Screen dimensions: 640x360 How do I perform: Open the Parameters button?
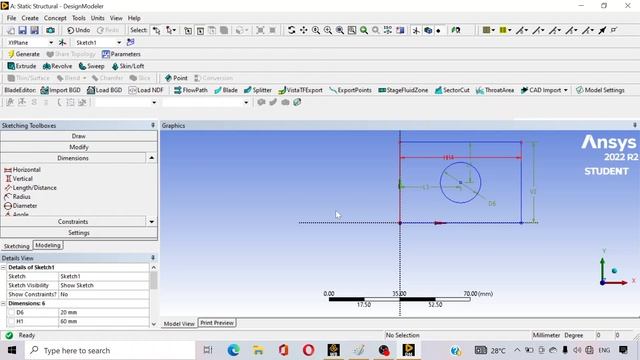click(x=121, y=54)
